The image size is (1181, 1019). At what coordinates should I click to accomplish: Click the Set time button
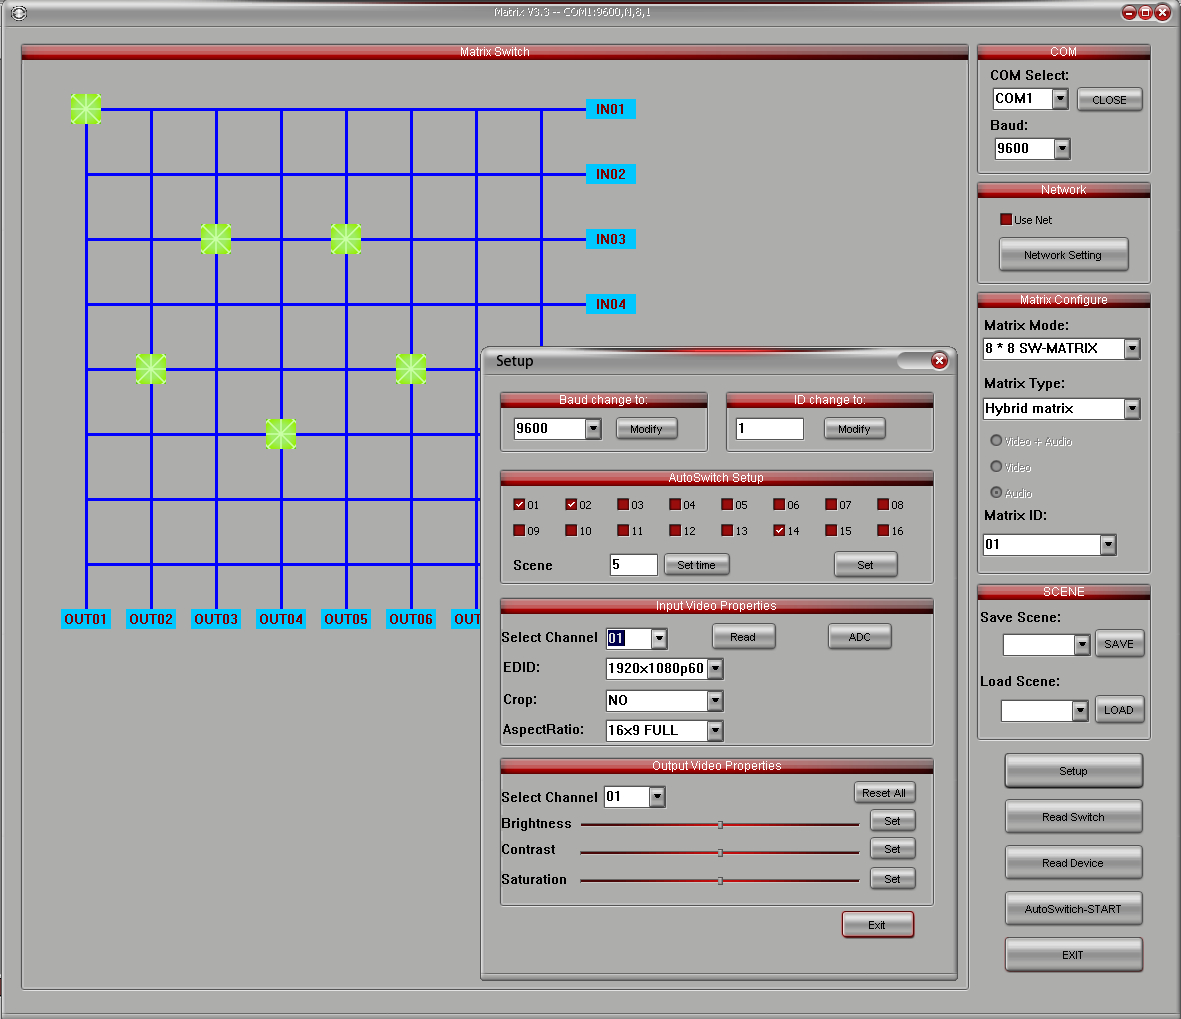click(x=697, y=565)
